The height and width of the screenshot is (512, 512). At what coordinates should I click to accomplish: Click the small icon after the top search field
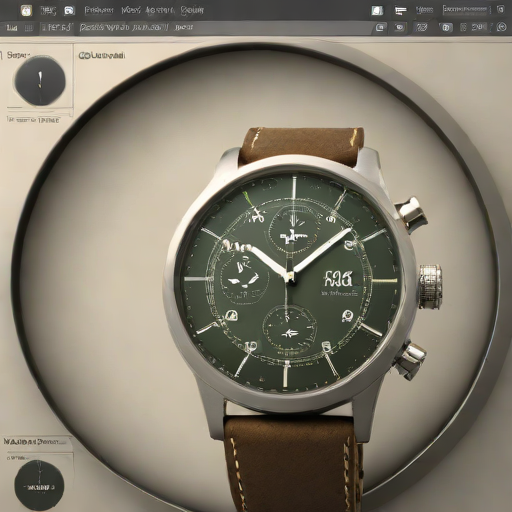coord(501,10)
